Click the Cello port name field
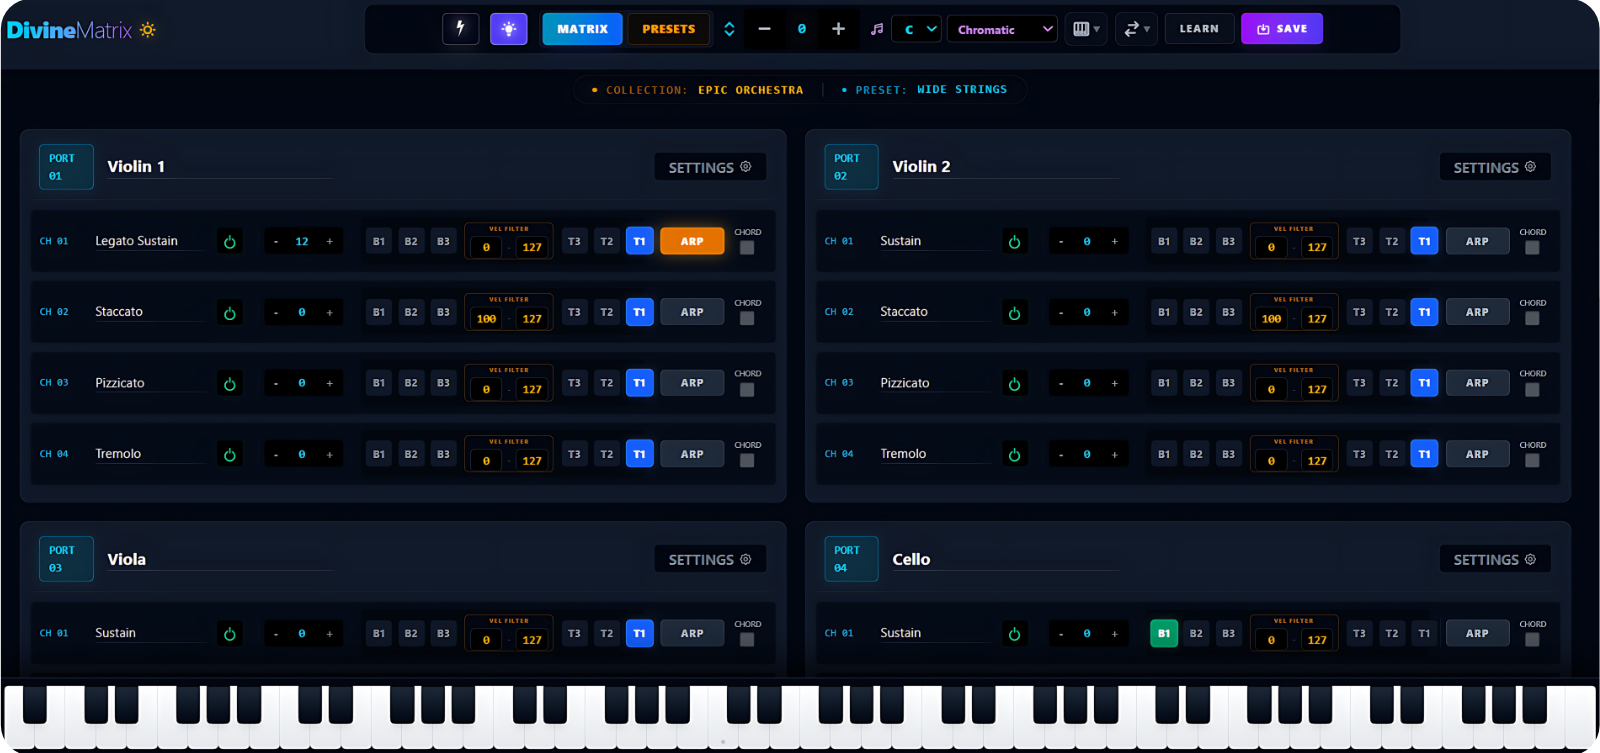This screenshot has width=1600, height=753. [1005, 559]
